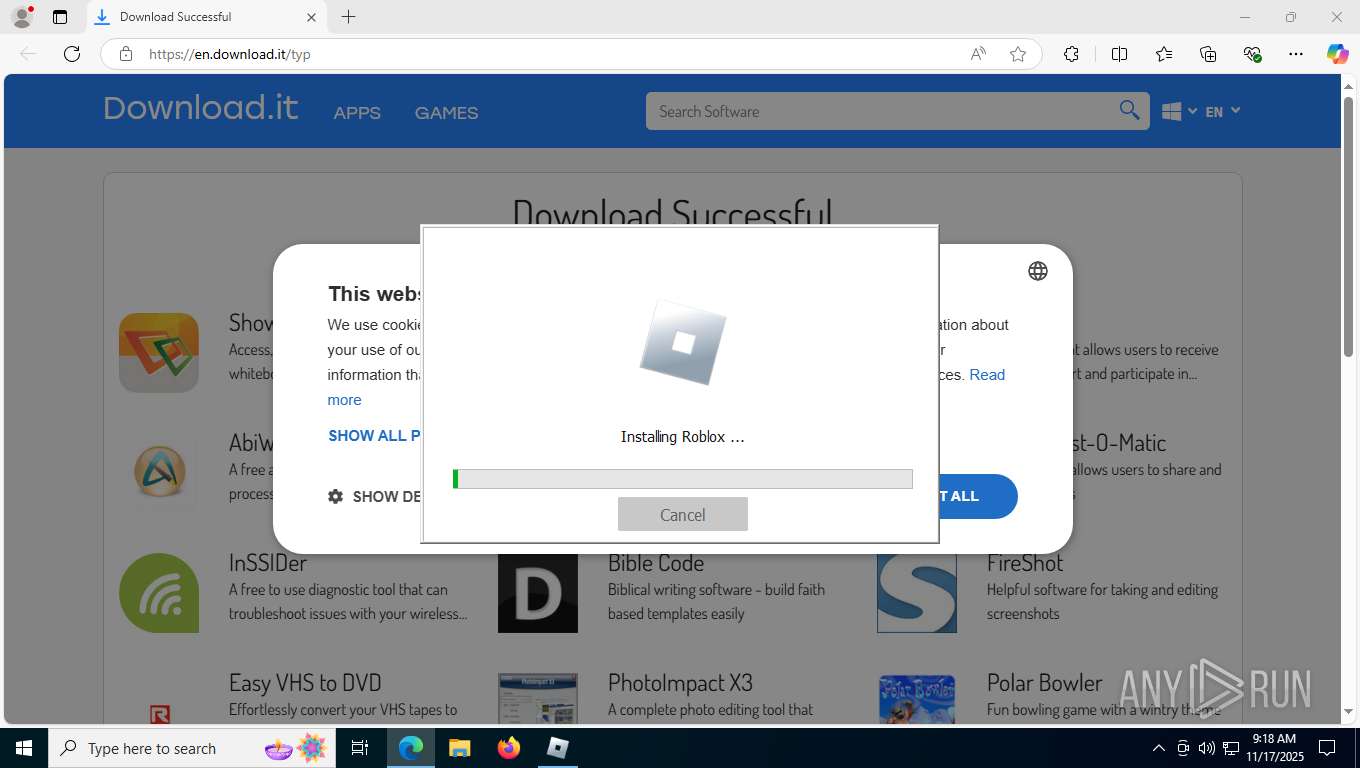Open the Windows Start menu

coord(24,748)
